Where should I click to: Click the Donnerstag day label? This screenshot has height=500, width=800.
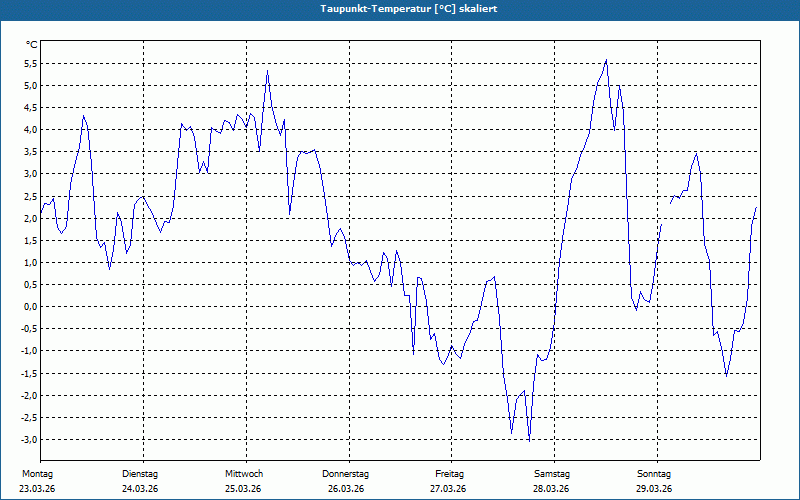345,474
